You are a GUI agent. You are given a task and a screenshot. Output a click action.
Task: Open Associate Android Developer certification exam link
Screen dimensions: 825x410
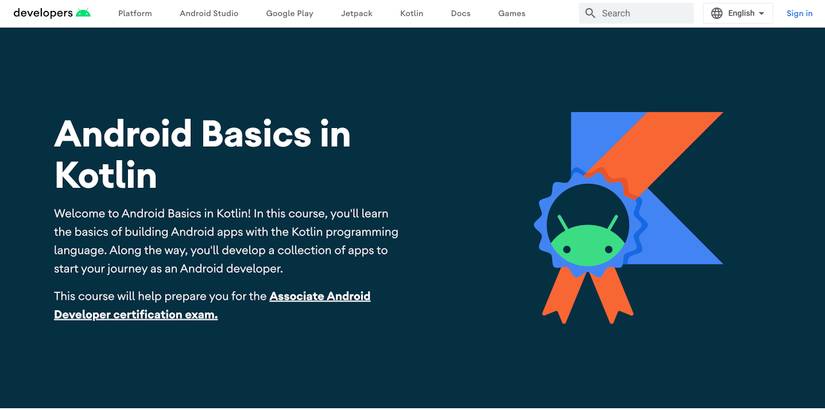(212, 305)
